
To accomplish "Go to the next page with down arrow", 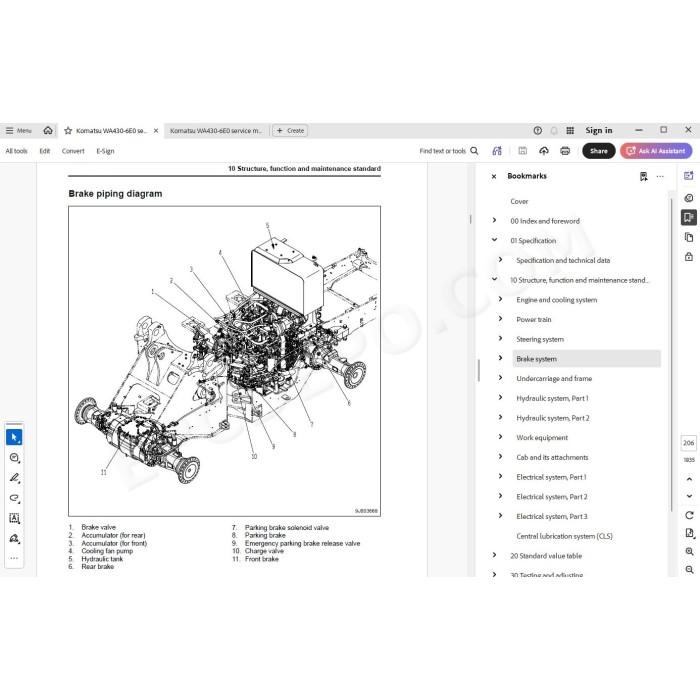I will tap(689, 496).
